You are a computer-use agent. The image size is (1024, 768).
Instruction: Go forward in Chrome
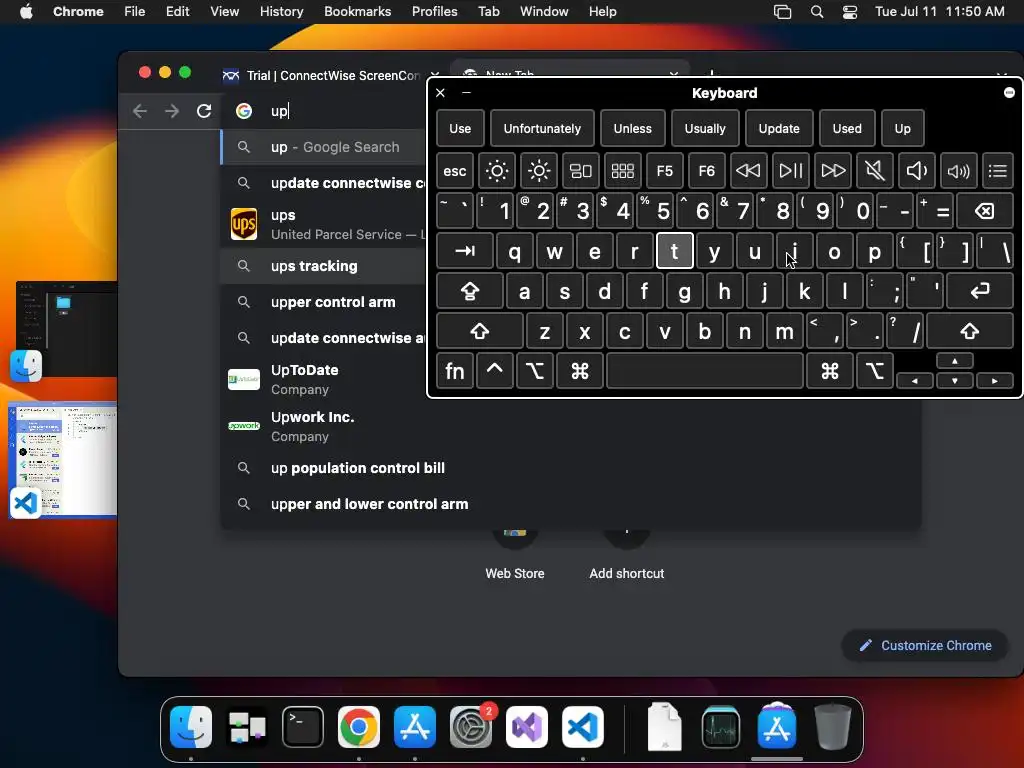pyautogui.click(x=172, y=112)
